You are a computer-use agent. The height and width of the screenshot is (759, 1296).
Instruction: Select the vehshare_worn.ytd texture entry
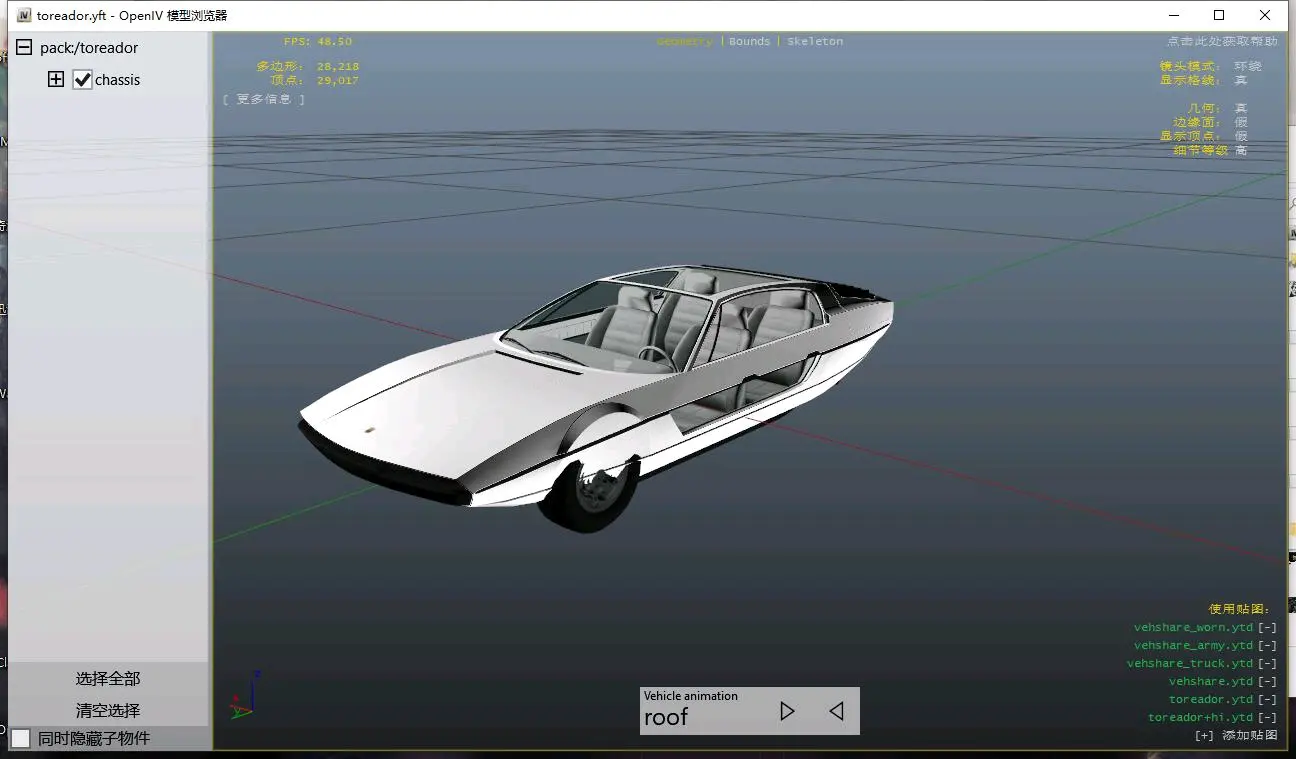(1193, 628)
